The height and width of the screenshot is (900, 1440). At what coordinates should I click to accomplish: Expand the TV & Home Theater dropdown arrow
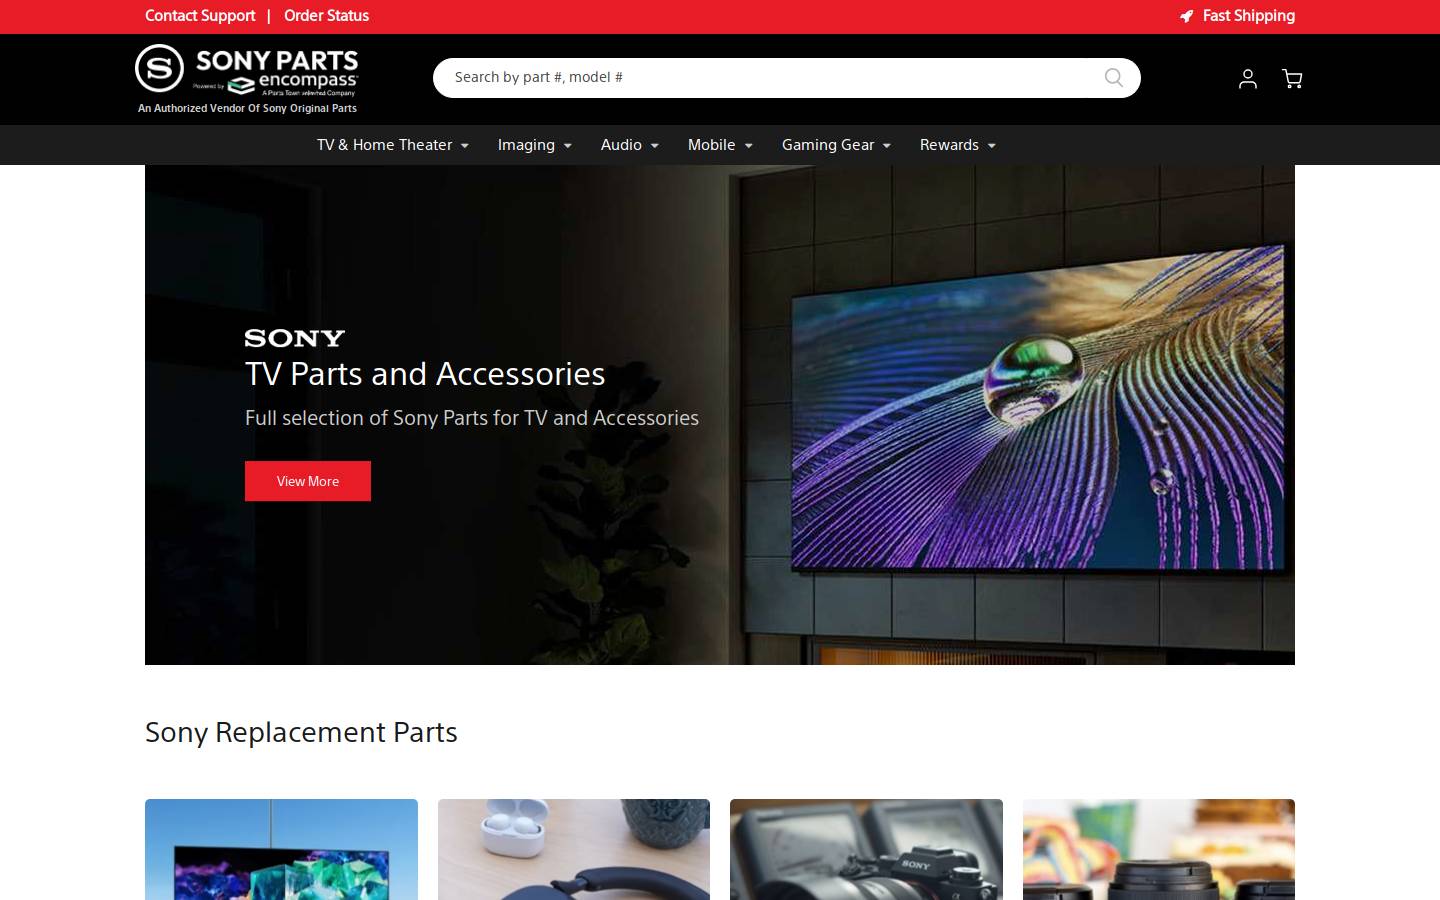coord(464,146)
